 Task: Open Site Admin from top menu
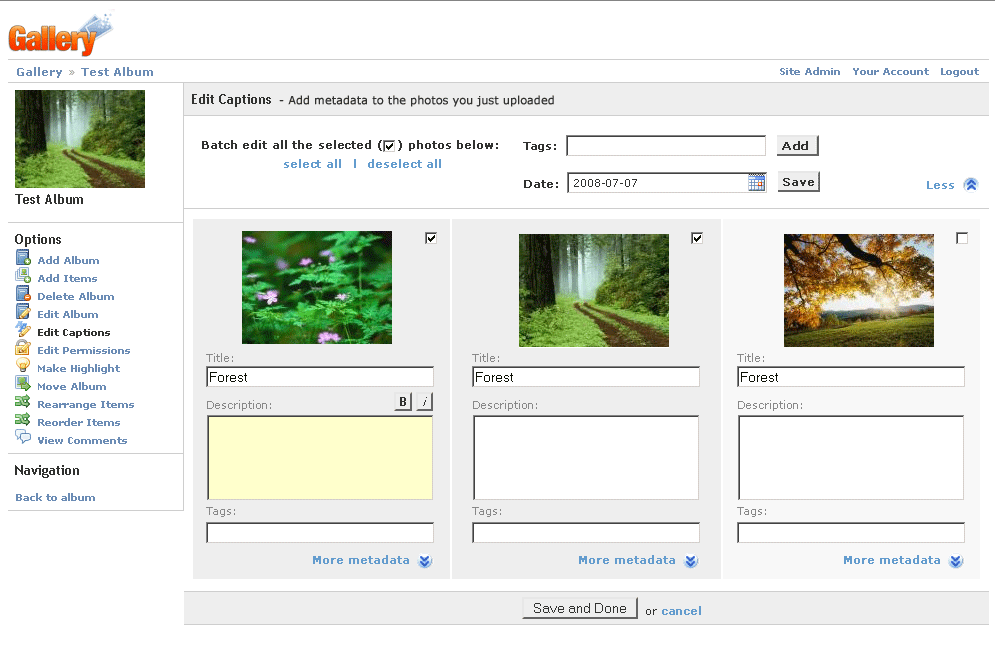pyautogui.click(x=809, y=72)
